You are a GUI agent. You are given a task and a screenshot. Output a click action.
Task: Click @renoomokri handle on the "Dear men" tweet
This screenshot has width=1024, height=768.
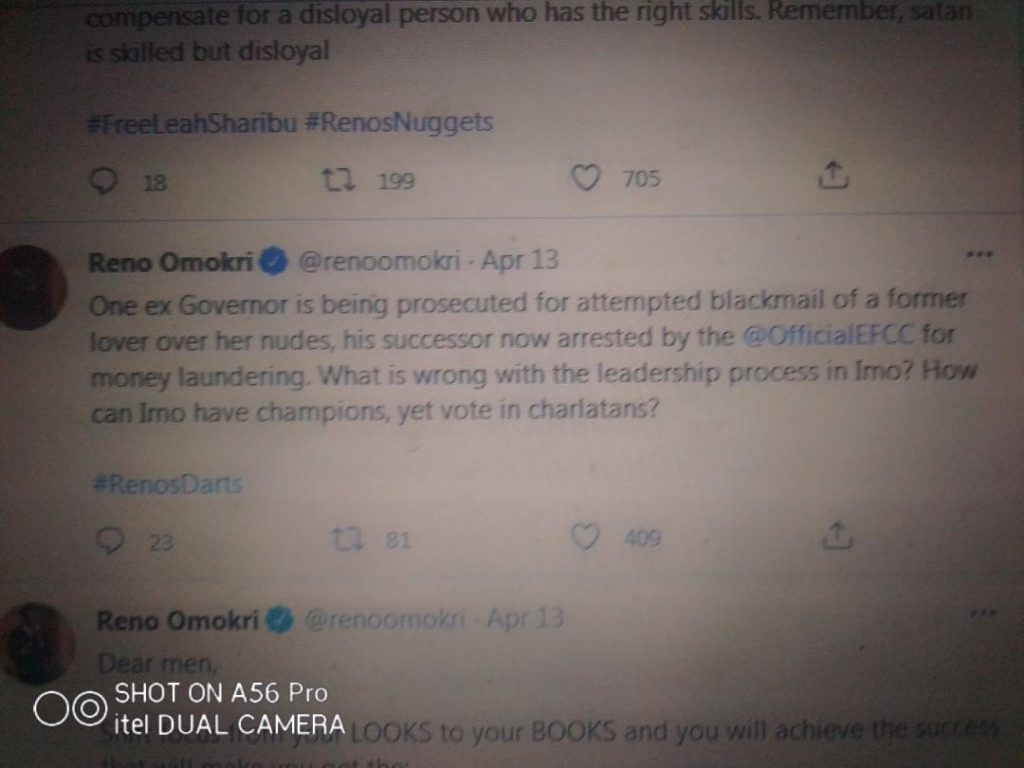[386, 620]
